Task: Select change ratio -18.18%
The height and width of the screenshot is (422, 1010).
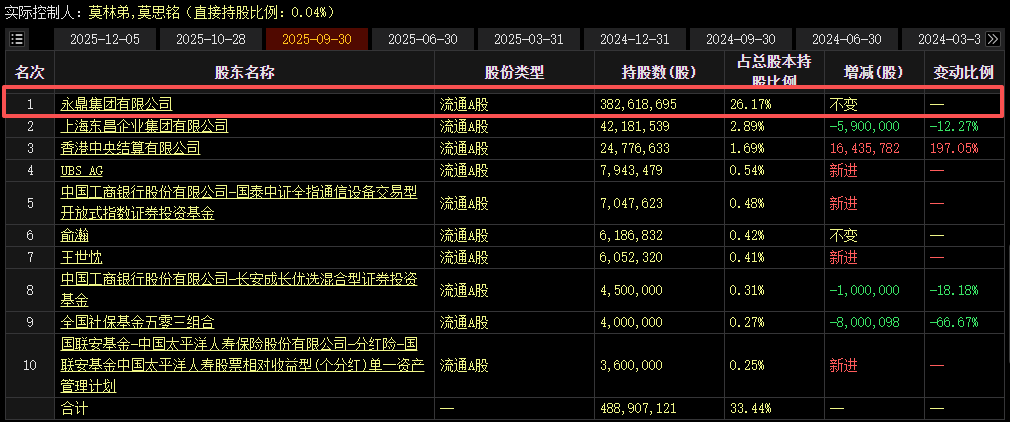Action: 955,289
